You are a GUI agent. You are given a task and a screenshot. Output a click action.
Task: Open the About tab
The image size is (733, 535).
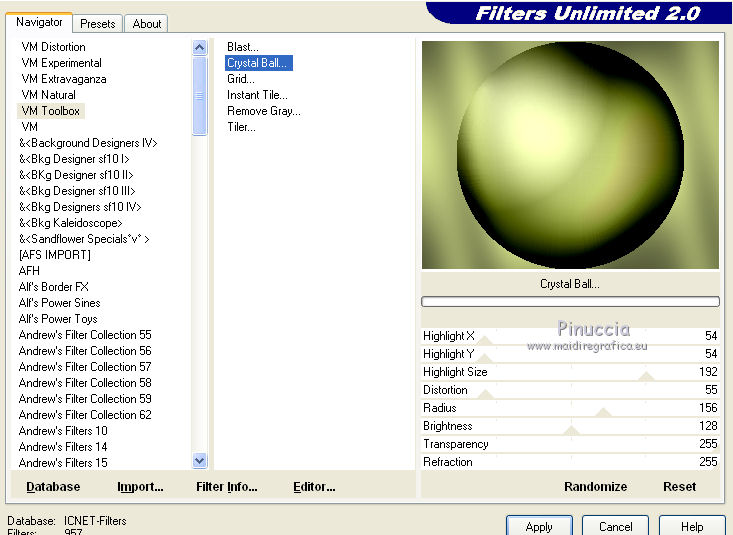(147, 24)
